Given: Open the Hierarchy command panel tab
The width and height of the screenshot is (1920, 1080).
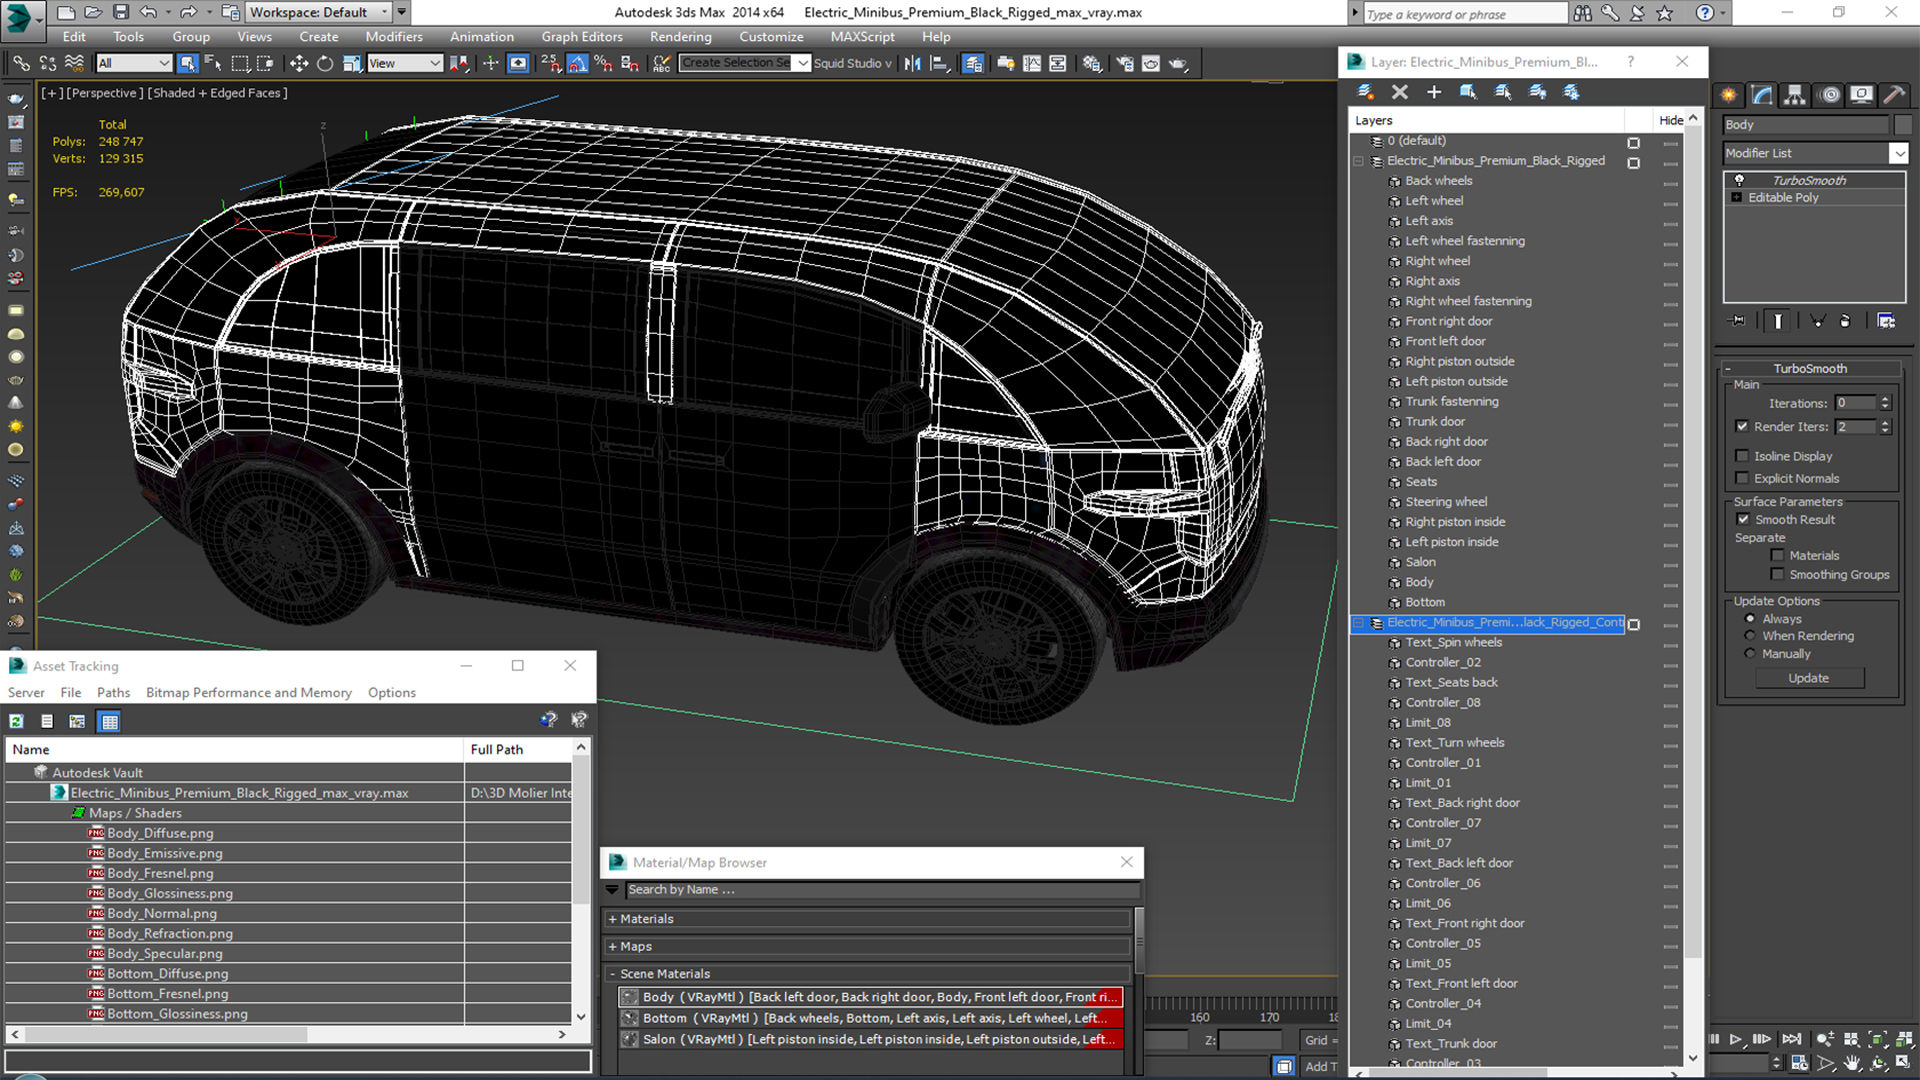Looking at the screenshot, I should point(1795,95).
